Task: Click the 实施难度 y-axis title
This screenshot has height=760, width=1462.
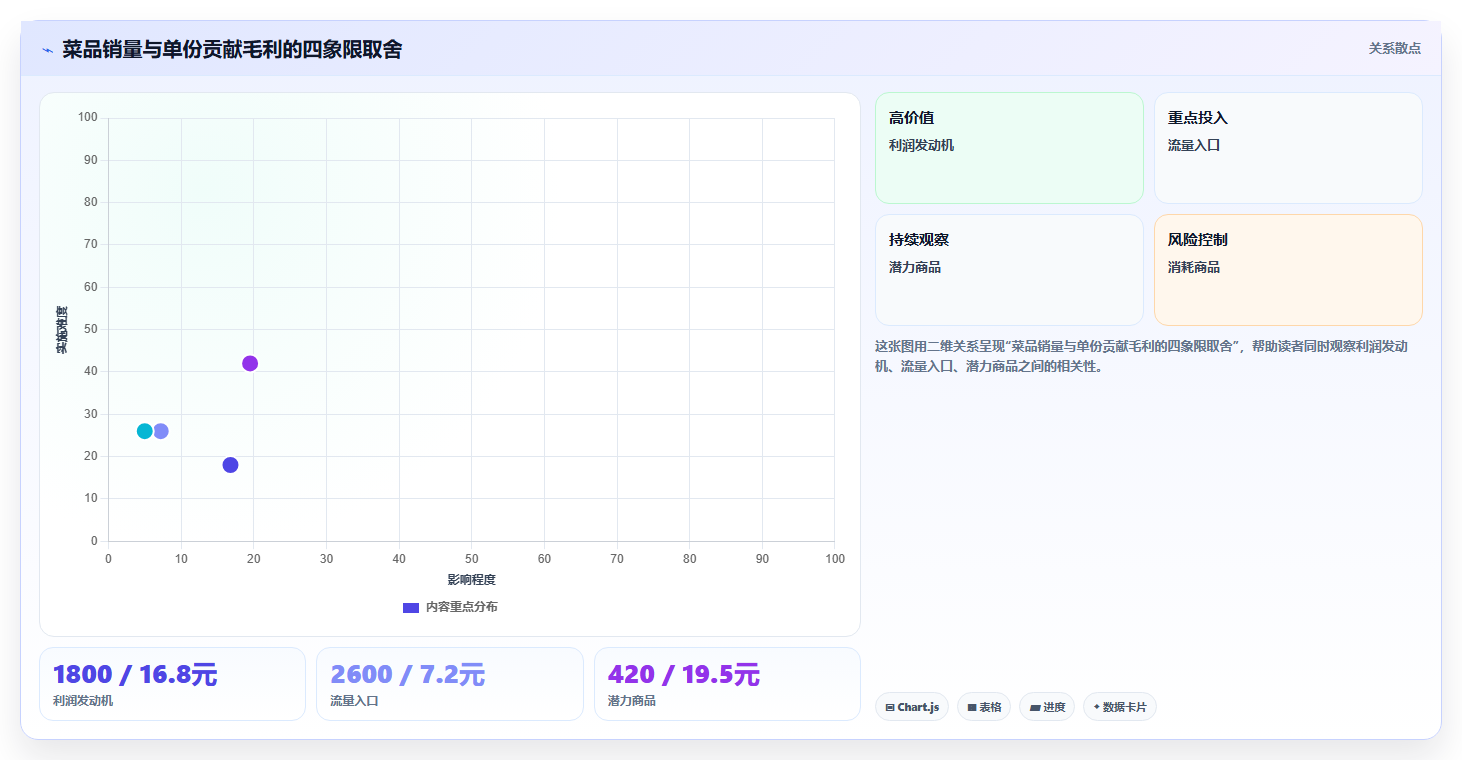Action: click(62, 330)
